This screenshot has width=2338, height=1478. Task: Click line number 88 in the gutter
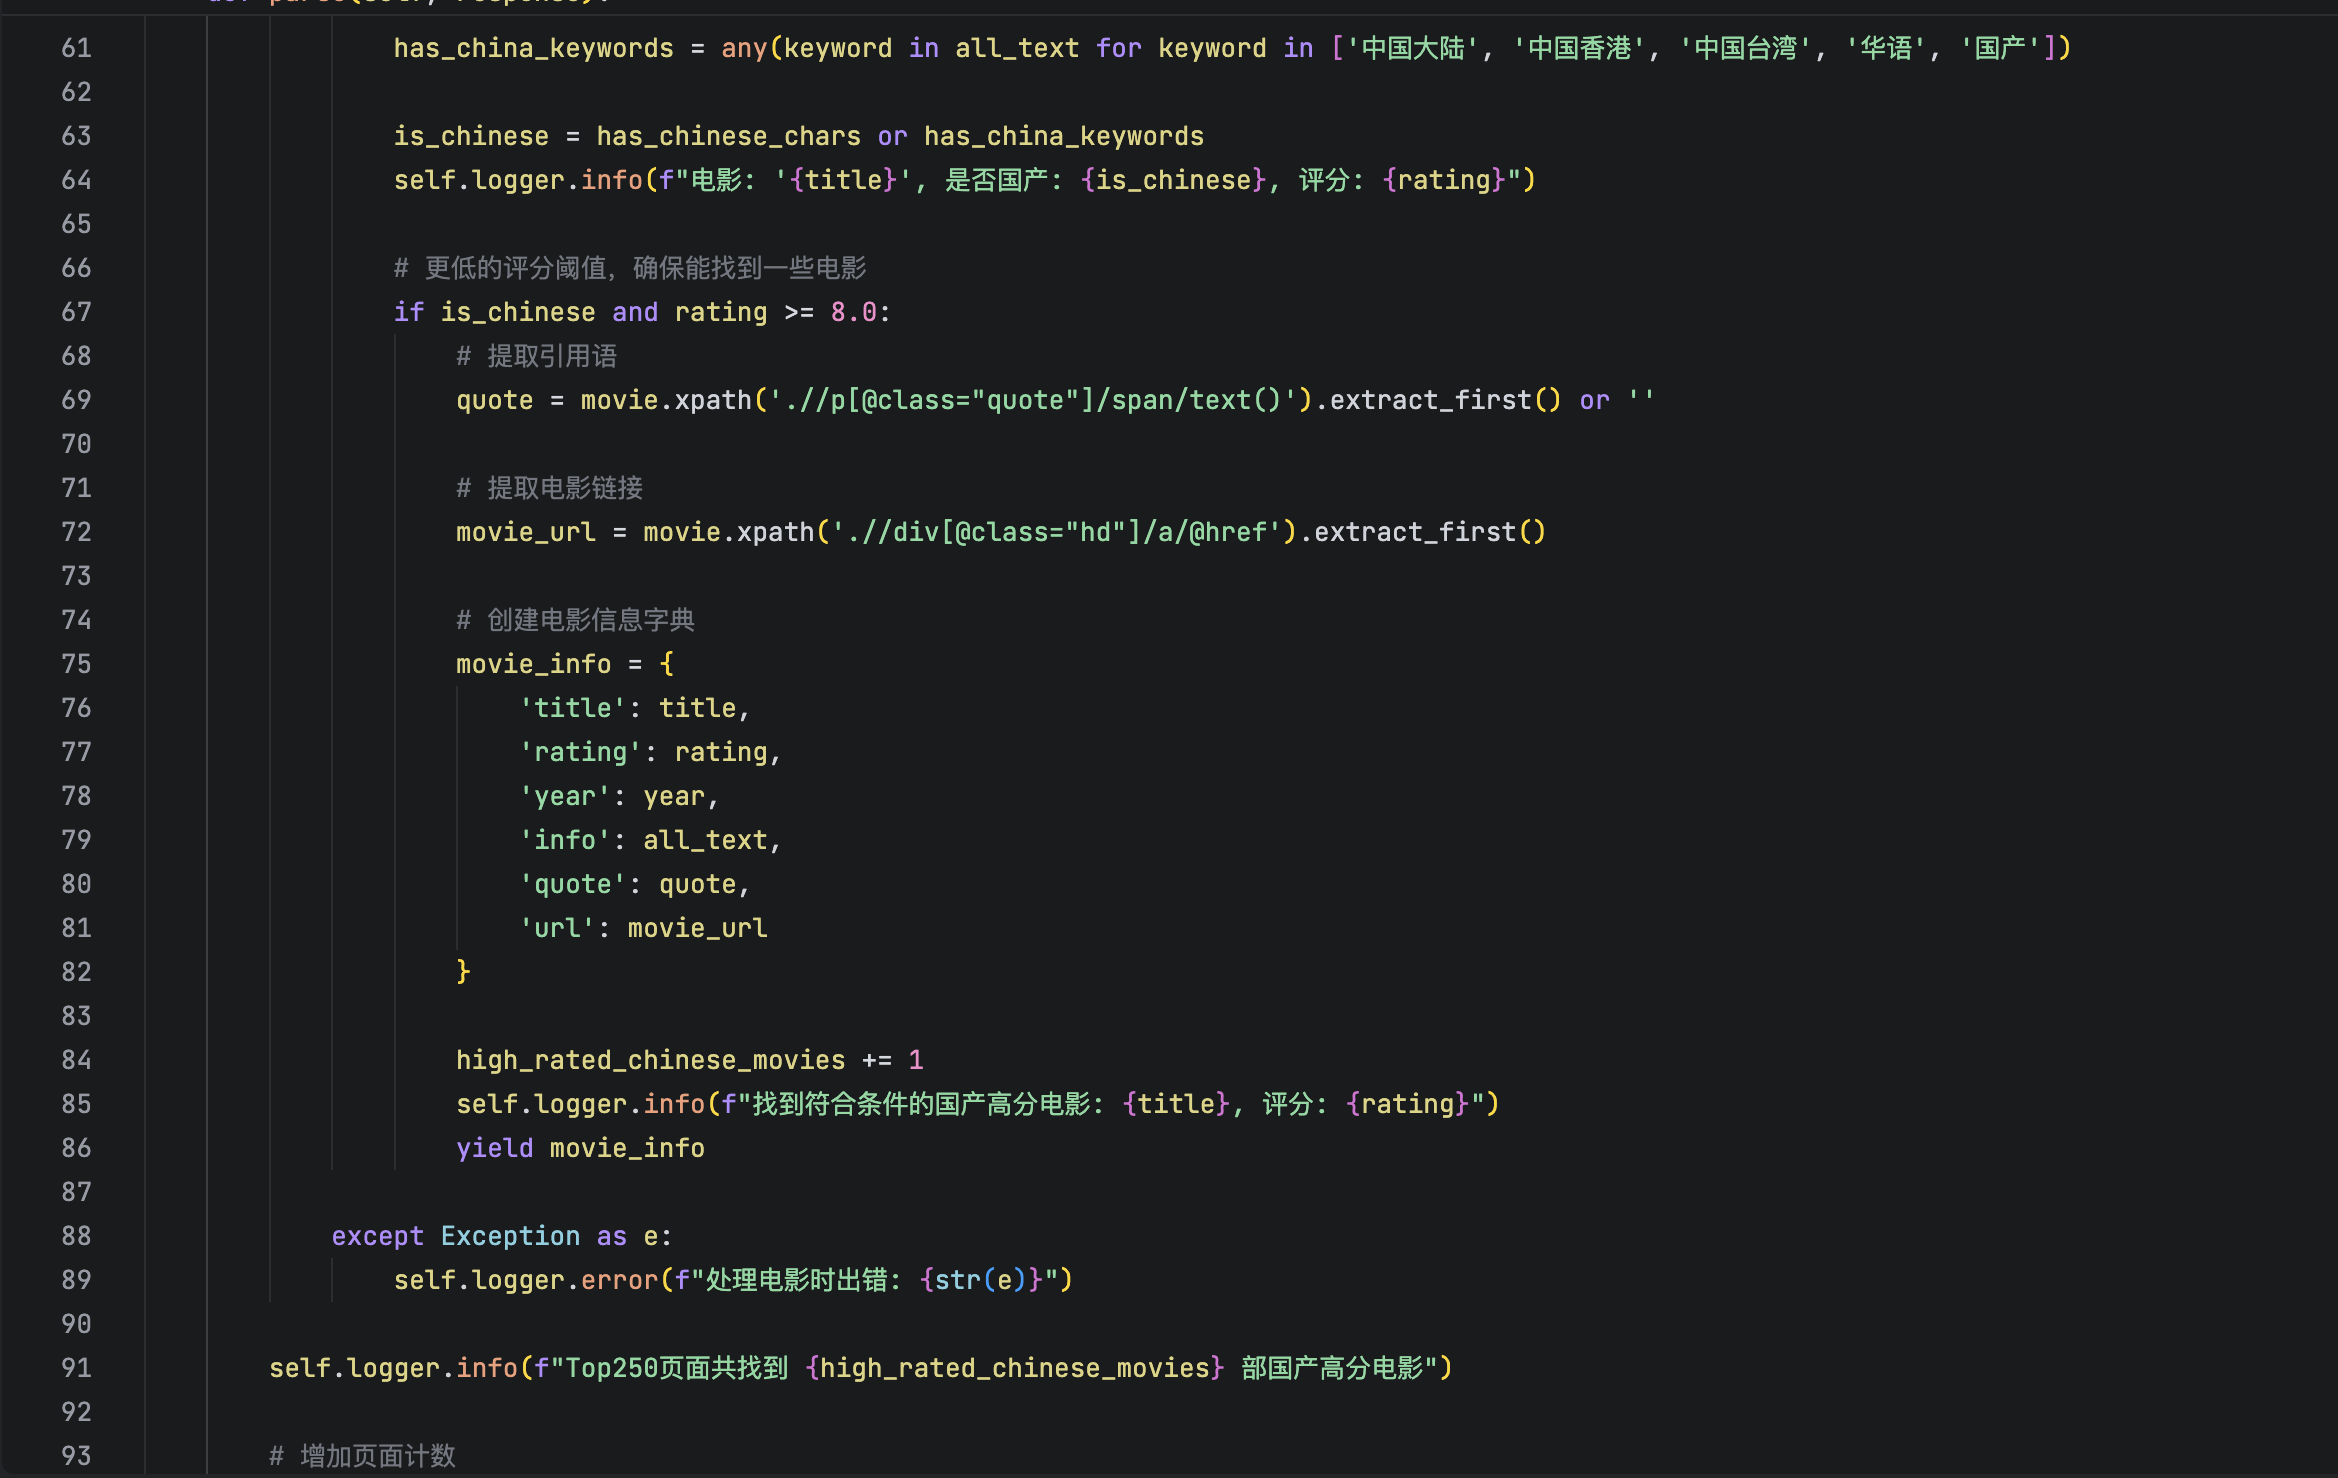click(x=76, y=1236)
